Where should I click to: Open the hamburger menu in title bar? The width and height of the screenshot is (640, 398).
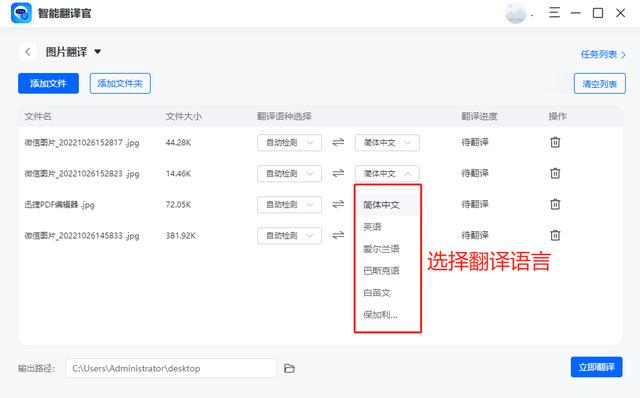click(x=554, y=13)
